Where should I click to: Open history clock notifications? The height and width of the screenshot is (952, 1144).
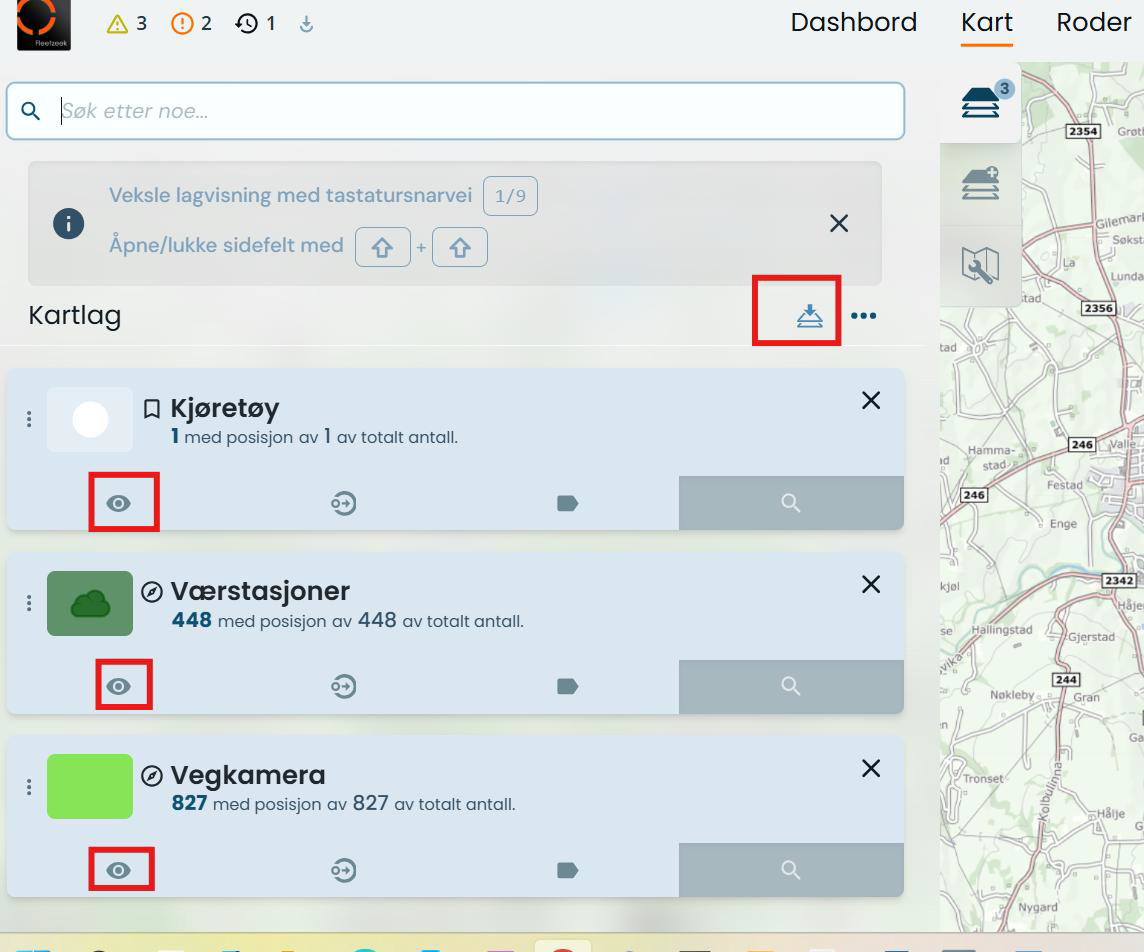[x=247, y=24]
